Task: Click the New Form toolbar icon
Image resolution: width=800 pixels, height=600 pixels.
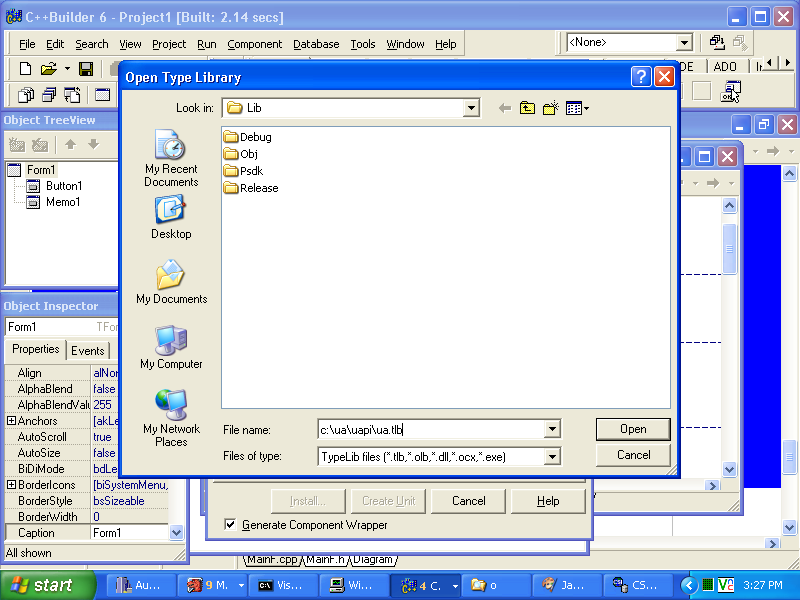Action: pyautogui.click(x=103, y=95)
